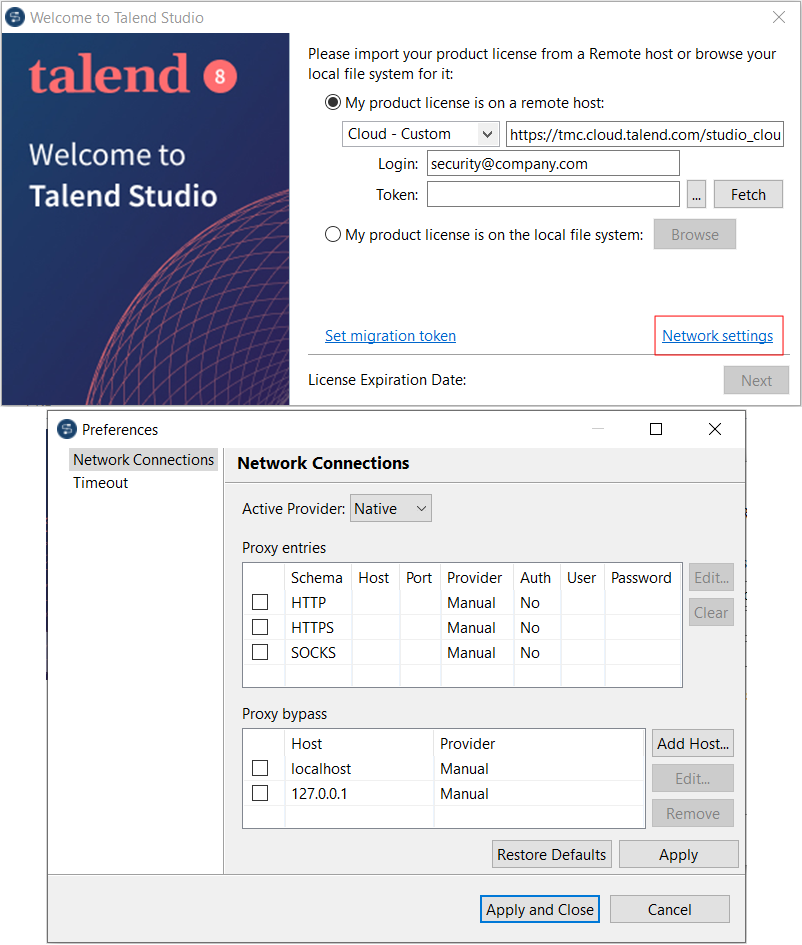Tick the HTTPS proxy entry checkbox

[260, 627]
